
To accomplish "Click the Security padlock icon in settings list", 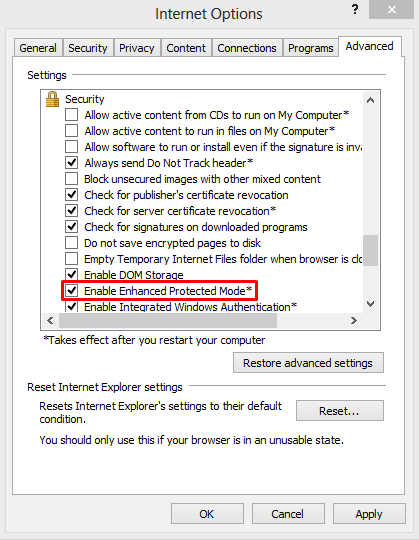I will pos(52,99).
